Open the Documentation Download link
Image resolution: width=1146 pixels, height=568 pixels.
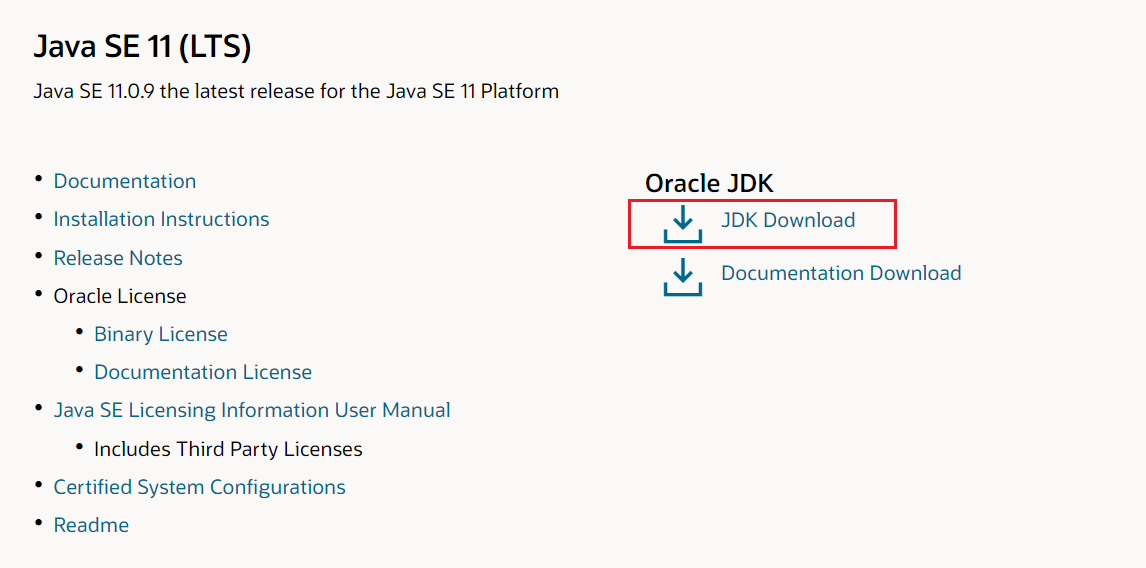(841, 273)
